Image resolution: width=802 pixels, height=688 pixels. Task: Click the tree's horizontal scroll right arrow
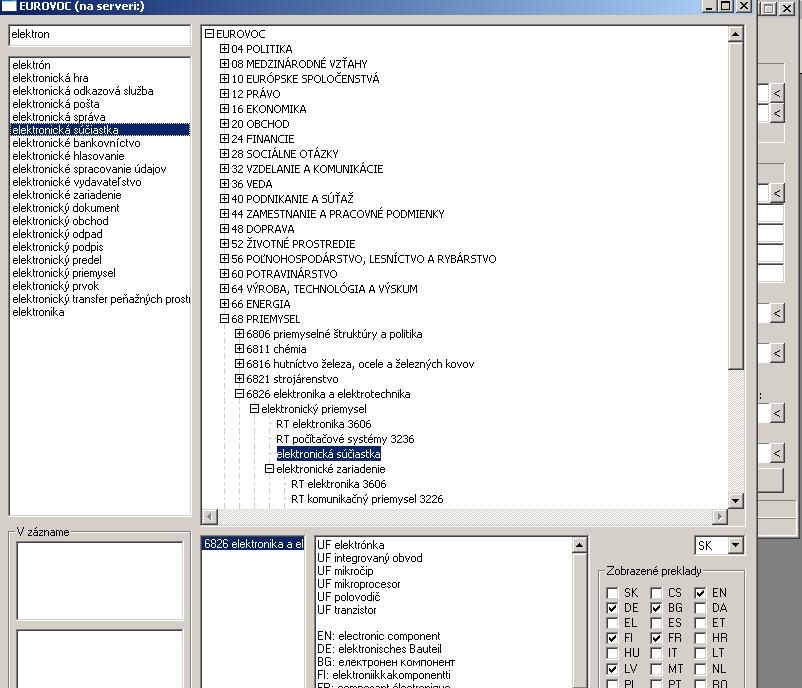click(x=720, y=517)
